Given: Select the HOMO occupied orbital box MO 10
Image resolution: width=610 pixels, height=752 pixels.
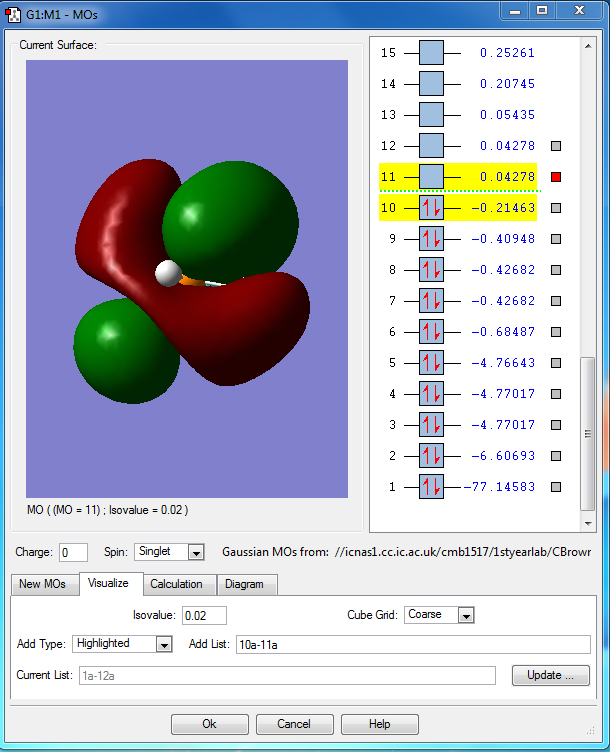Looking at the screenshot, I should pyautogui.click(x=431, y=208).
